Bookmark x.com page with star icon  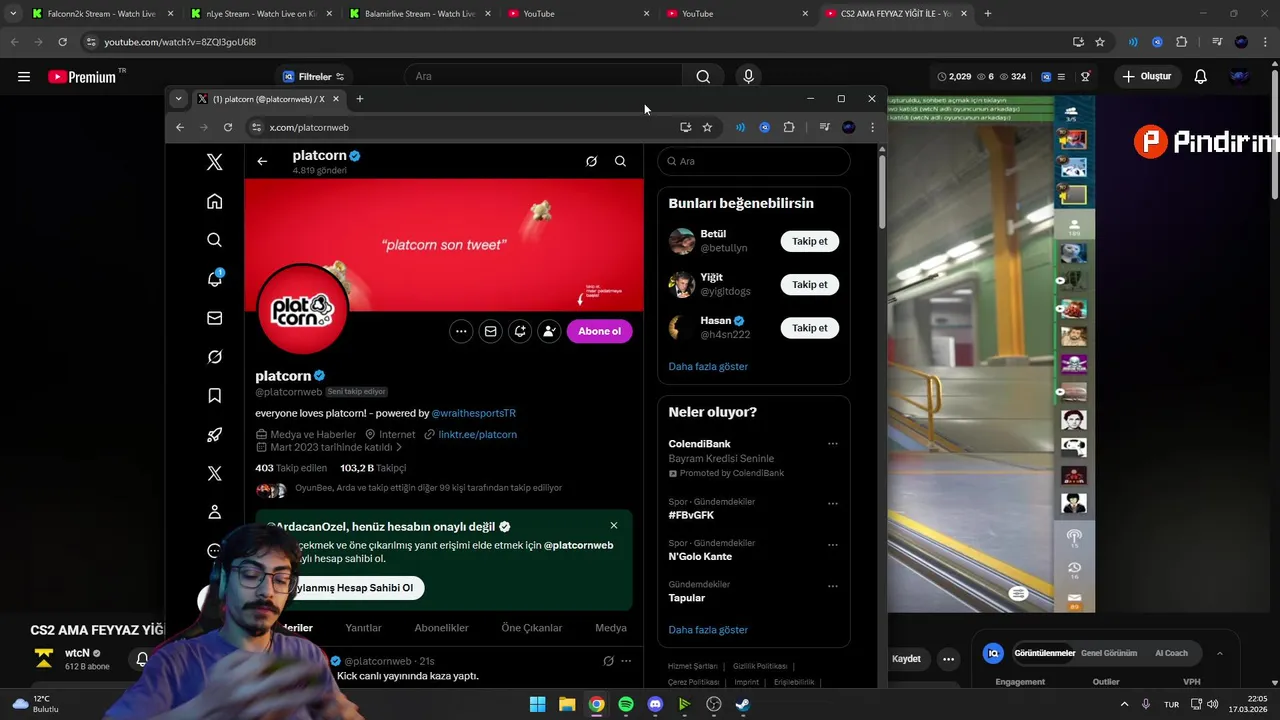pos(707,127)
